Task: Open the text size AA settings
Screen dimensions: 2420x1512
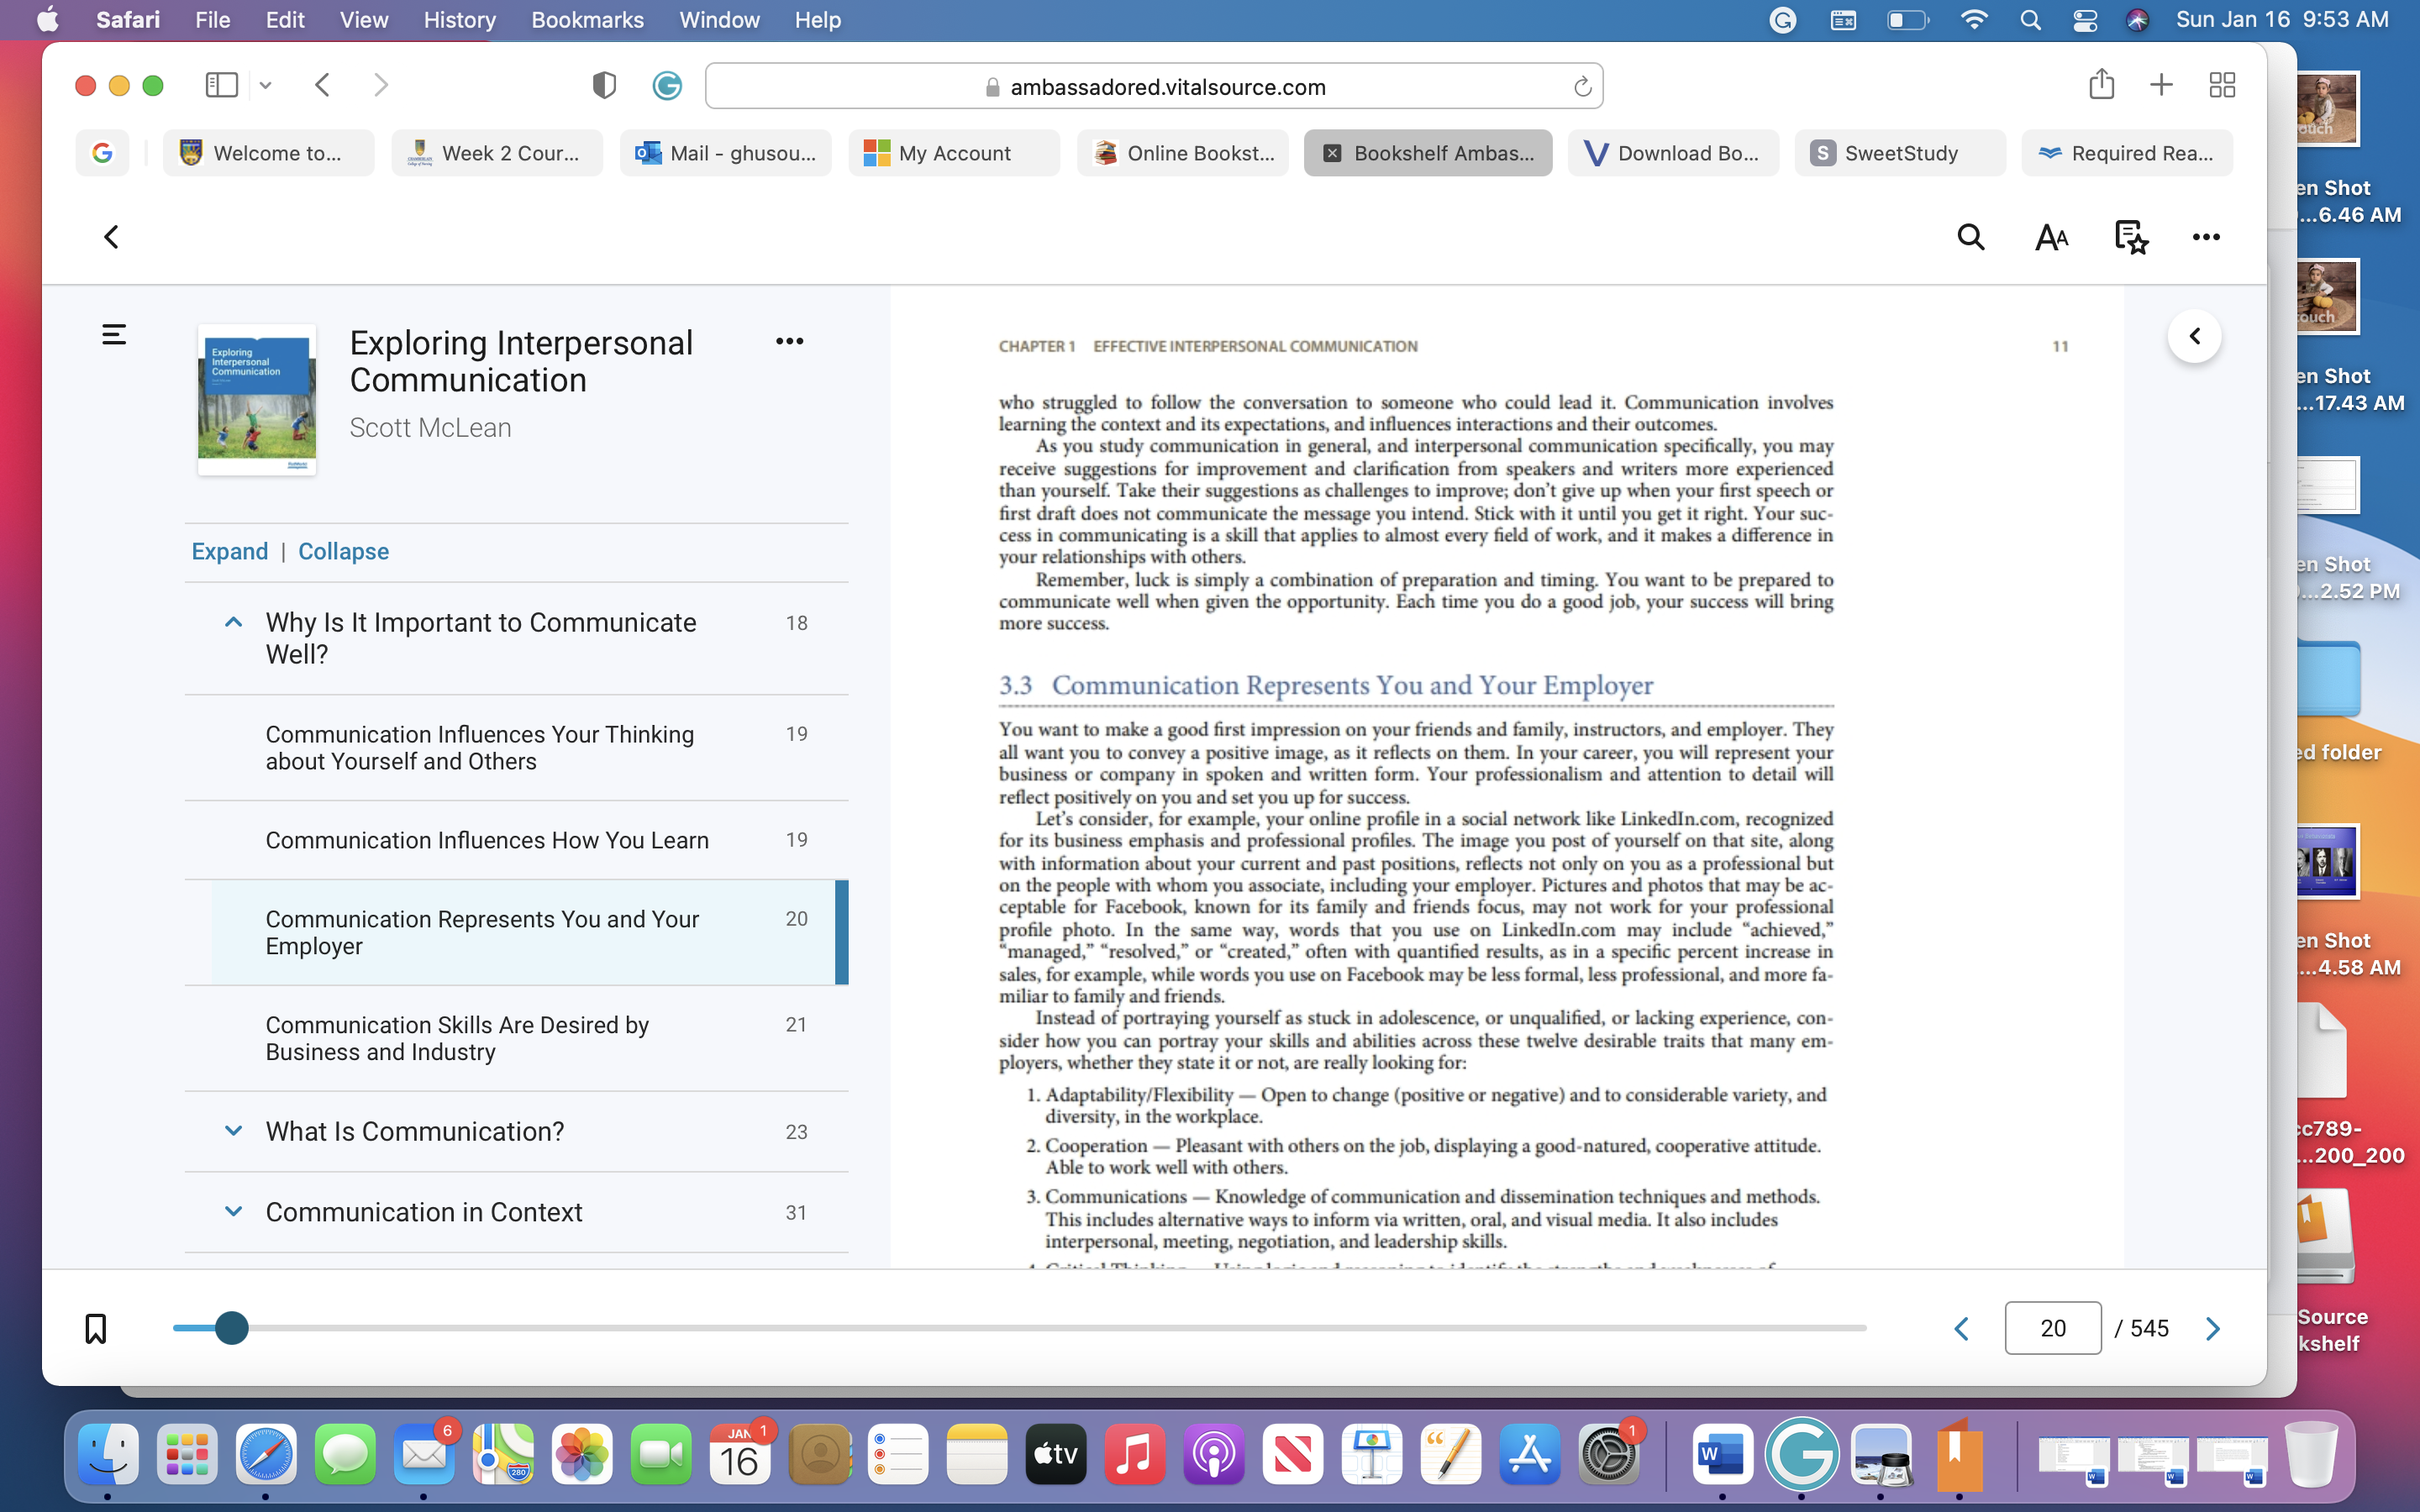Action: coord(2051,237)
